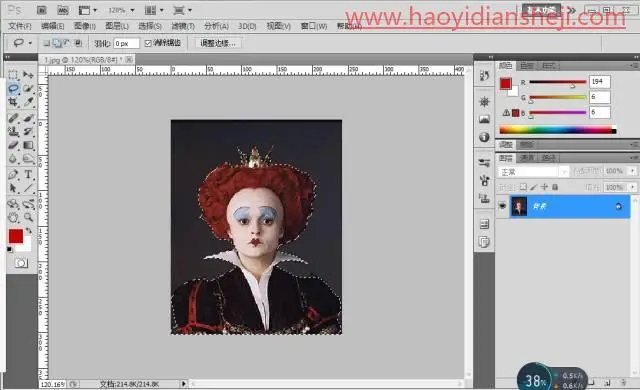Screen dimensions: 640x390
Task: Select the Clone Stamp tool
Action: tap(13, 132)
